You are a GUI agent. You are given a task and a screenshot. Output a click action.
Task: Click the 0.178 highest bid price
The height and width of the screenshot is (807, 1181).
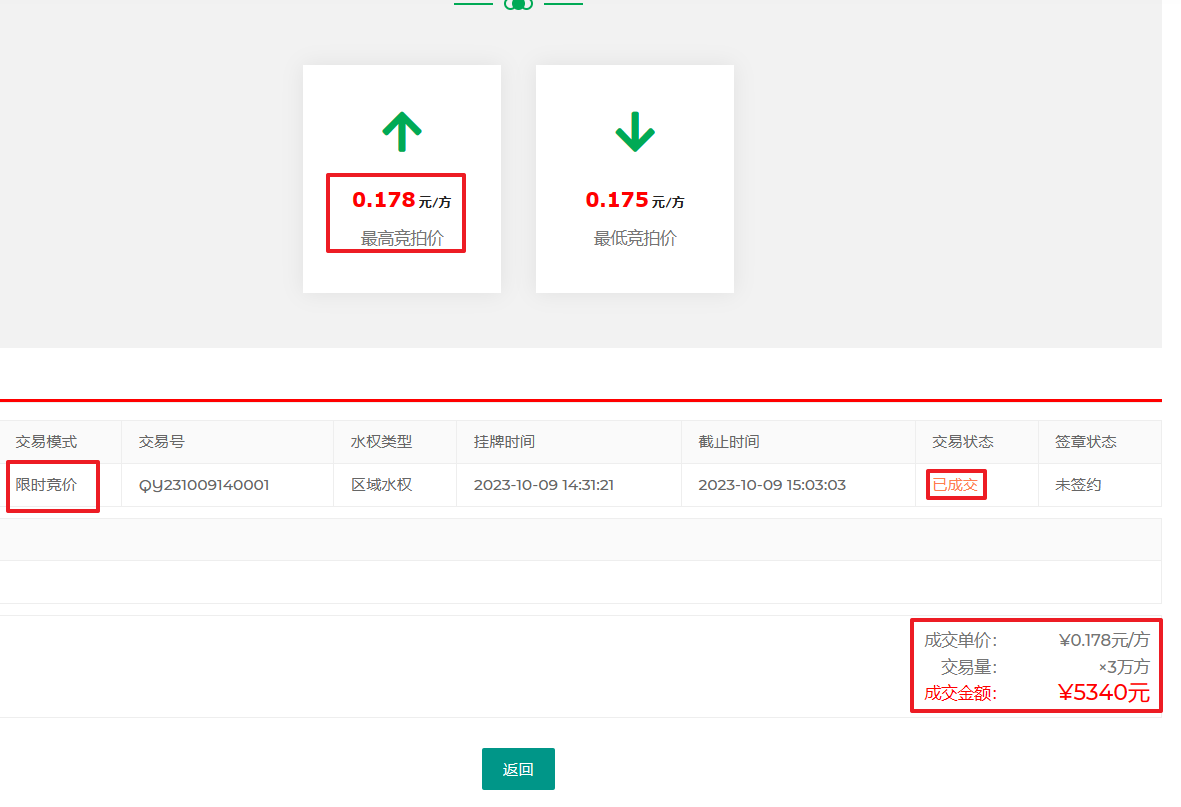[384, 200]
